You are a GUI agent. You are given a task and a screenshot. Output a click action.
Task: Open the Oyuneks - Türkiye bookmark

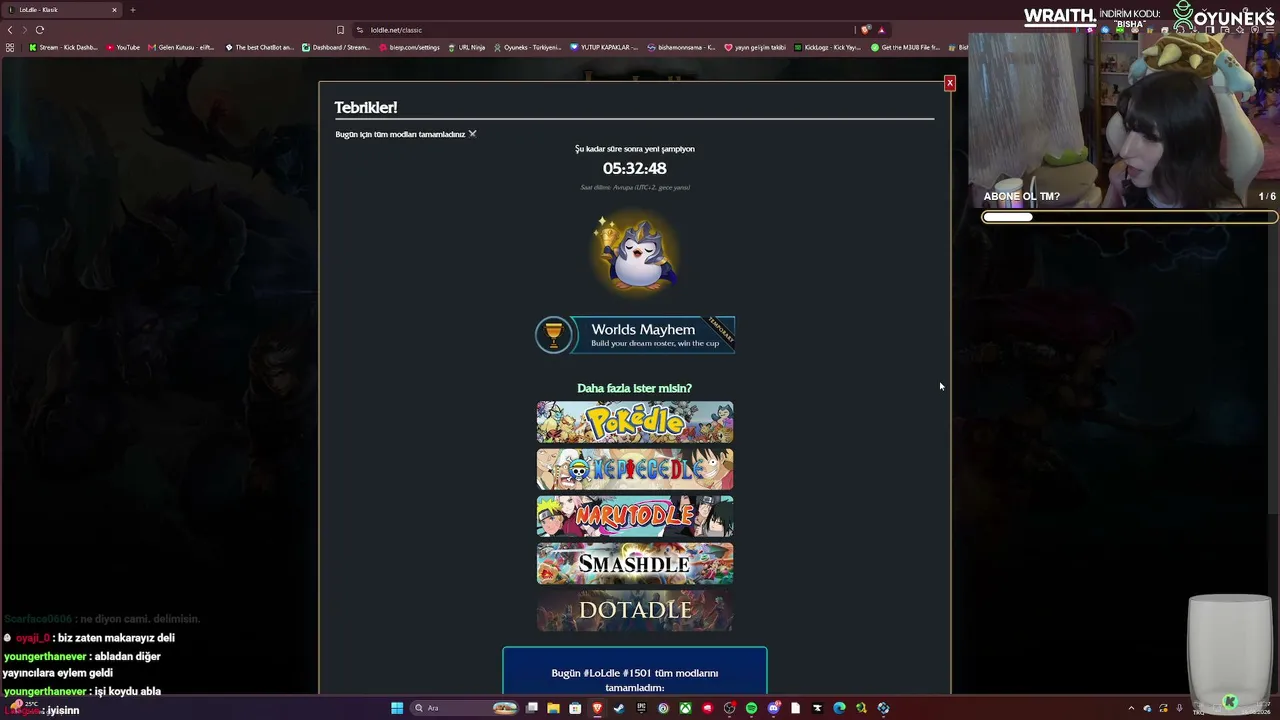527,47
